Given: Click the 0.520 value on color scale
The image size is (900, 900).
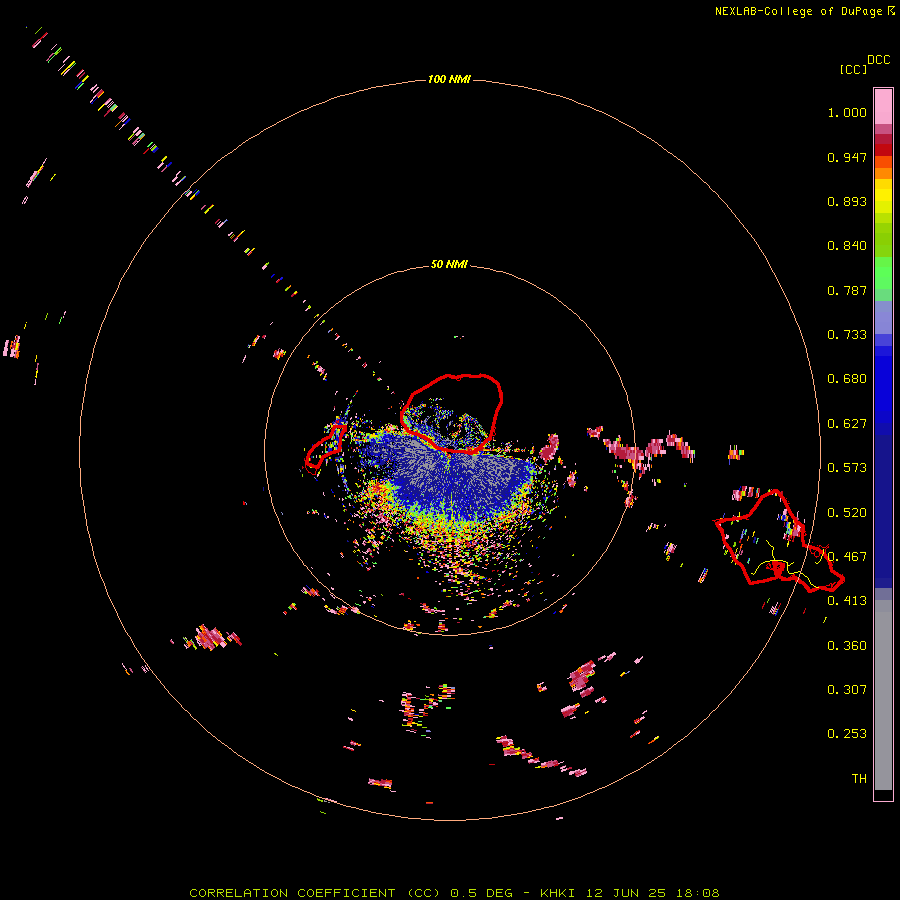Looking at the screenshot, I should click(x=847, y=513).
